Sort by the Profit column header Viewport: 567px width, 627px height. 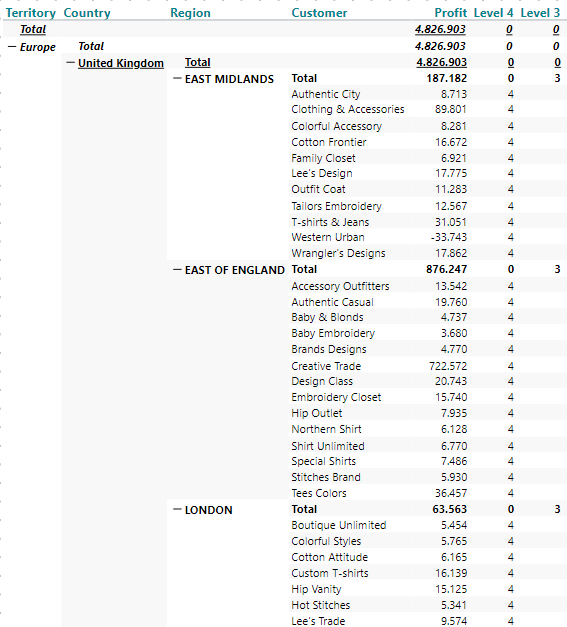[451, 13]
